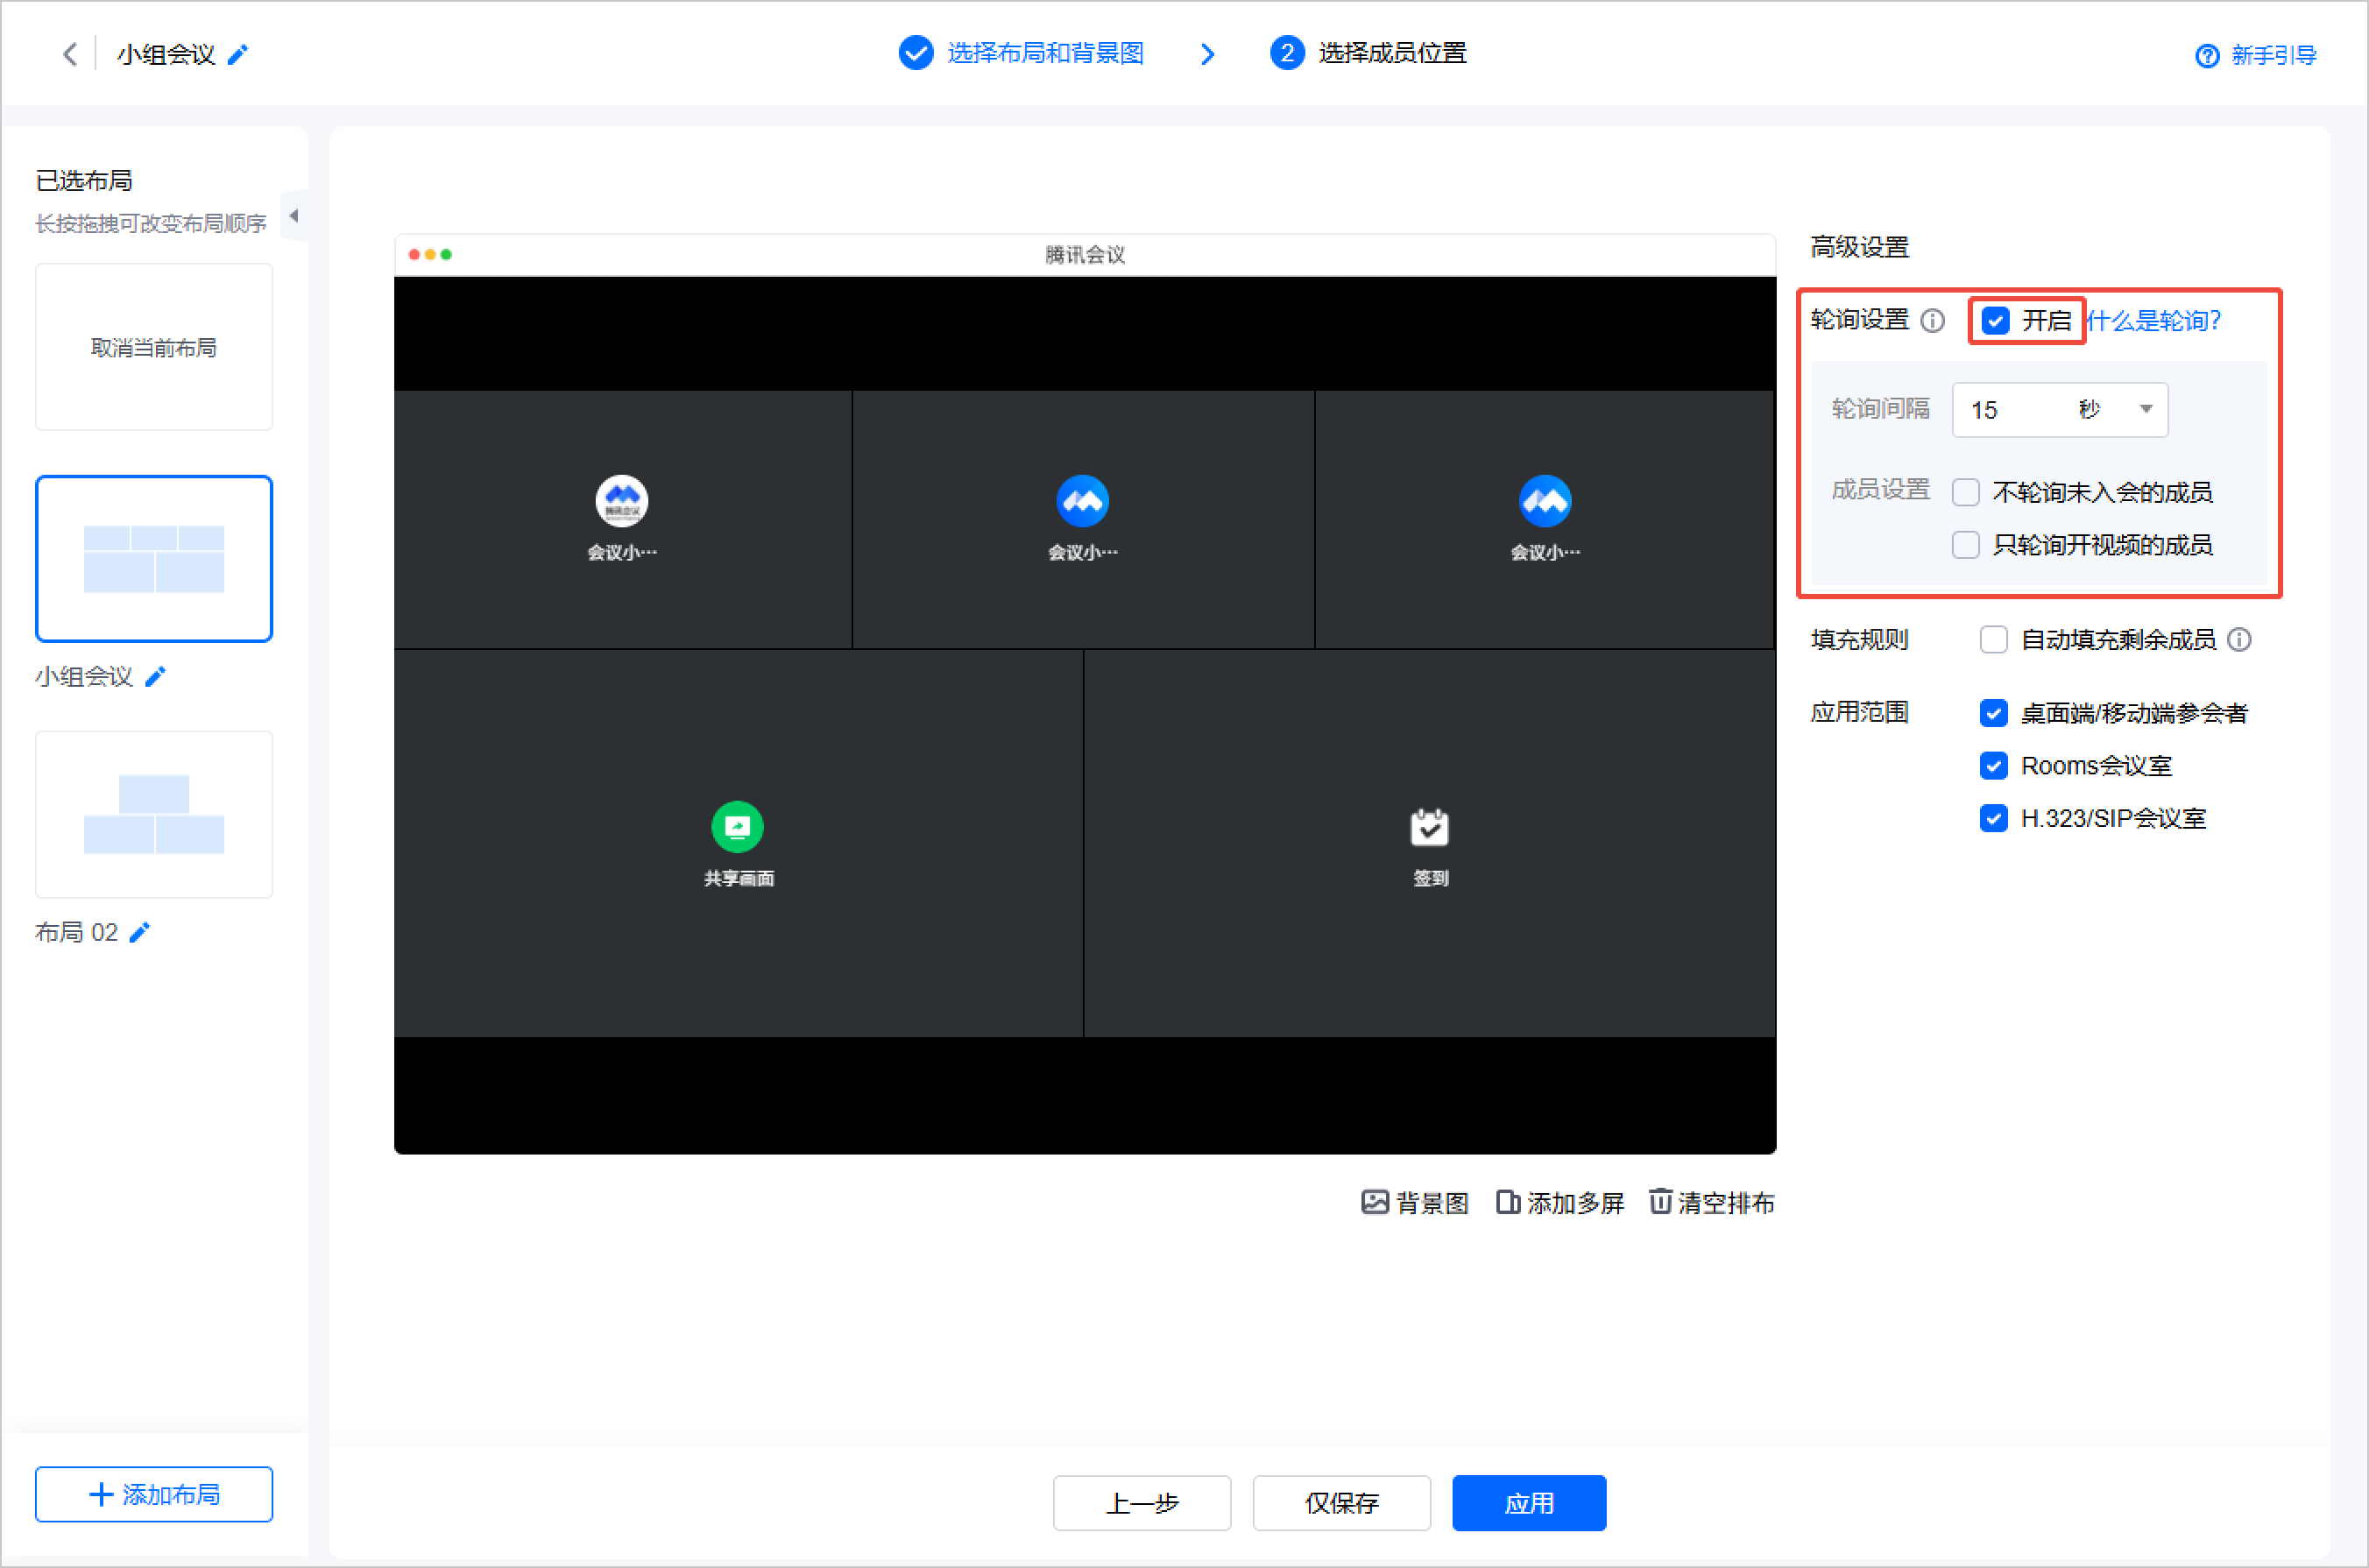Screen dimensions: 2369x1568
Task: Select 取消当前布局 card
Action: tap(154, 347)
